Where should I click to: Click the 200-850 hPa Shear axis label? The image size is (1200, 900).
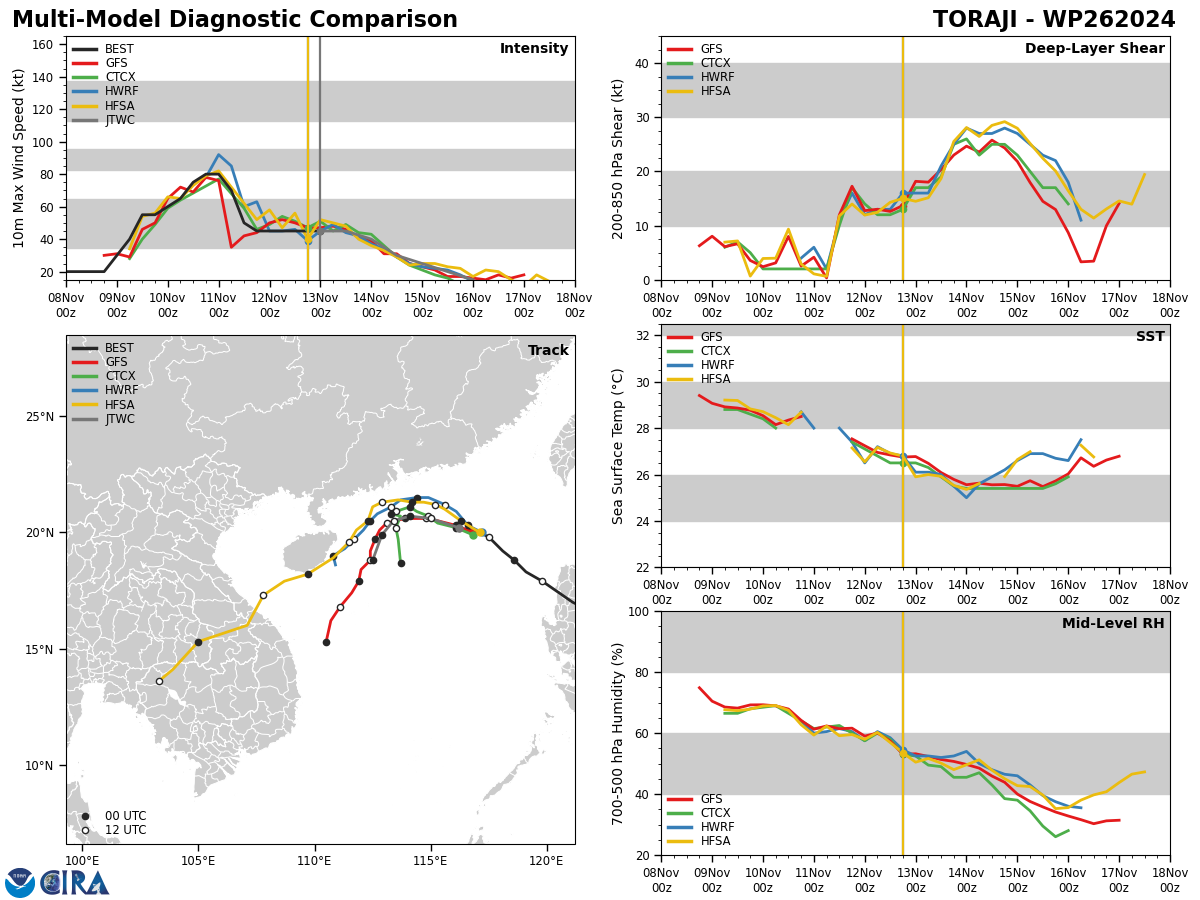(x=618, y=158)
